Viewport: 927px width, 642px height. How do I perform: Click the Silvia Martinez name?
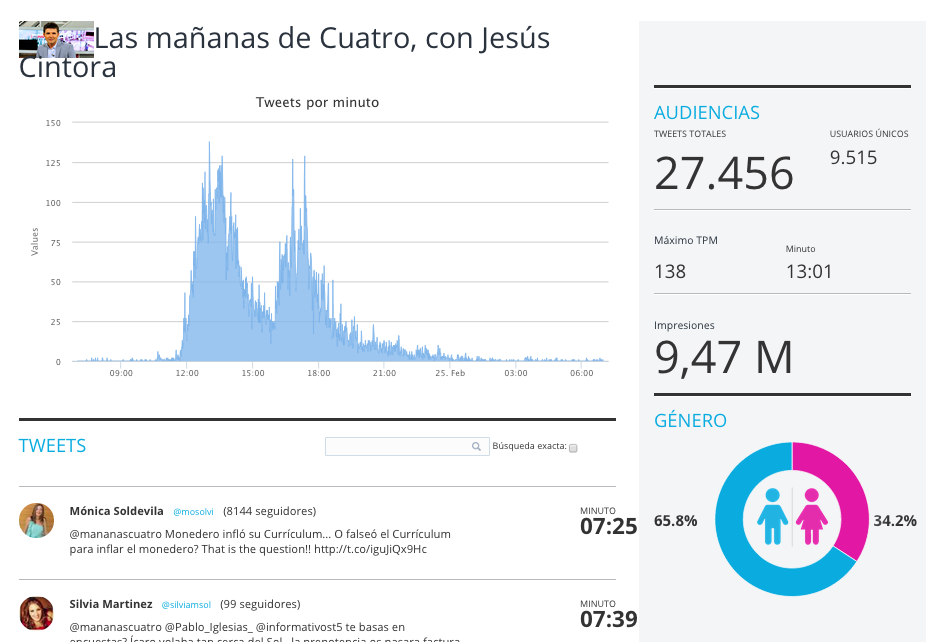(111, 604)
